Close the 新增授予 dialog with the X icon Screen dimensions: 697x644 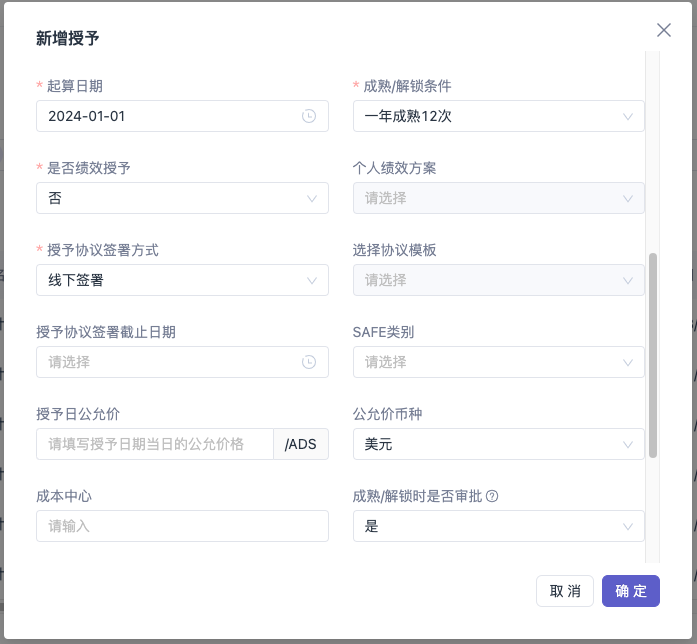(x=664, y=30)
